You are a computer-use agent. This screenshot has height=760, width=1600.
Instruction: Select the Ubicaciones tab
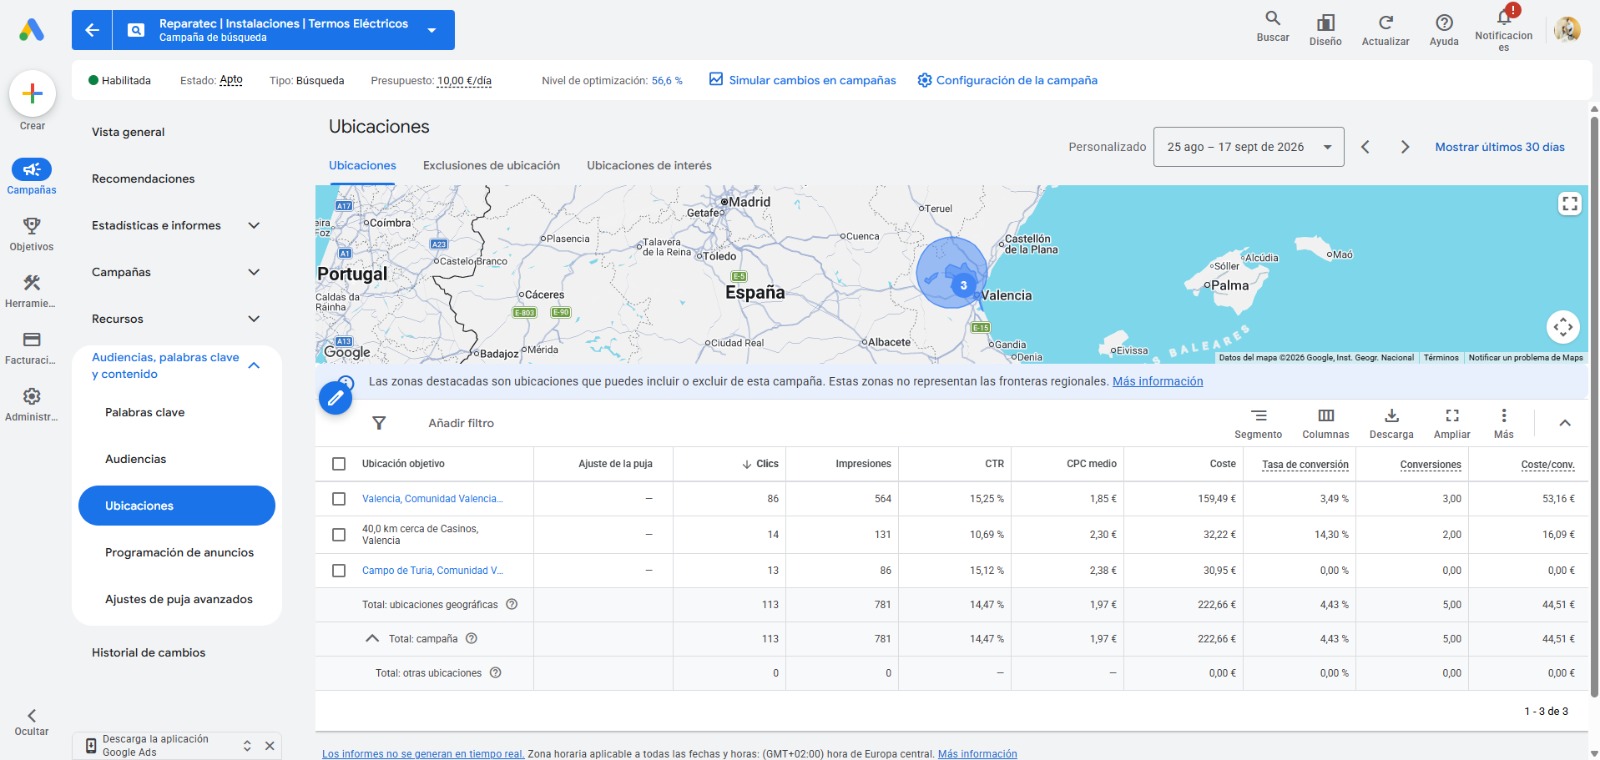pyautogui.click(x=362, y=166)
